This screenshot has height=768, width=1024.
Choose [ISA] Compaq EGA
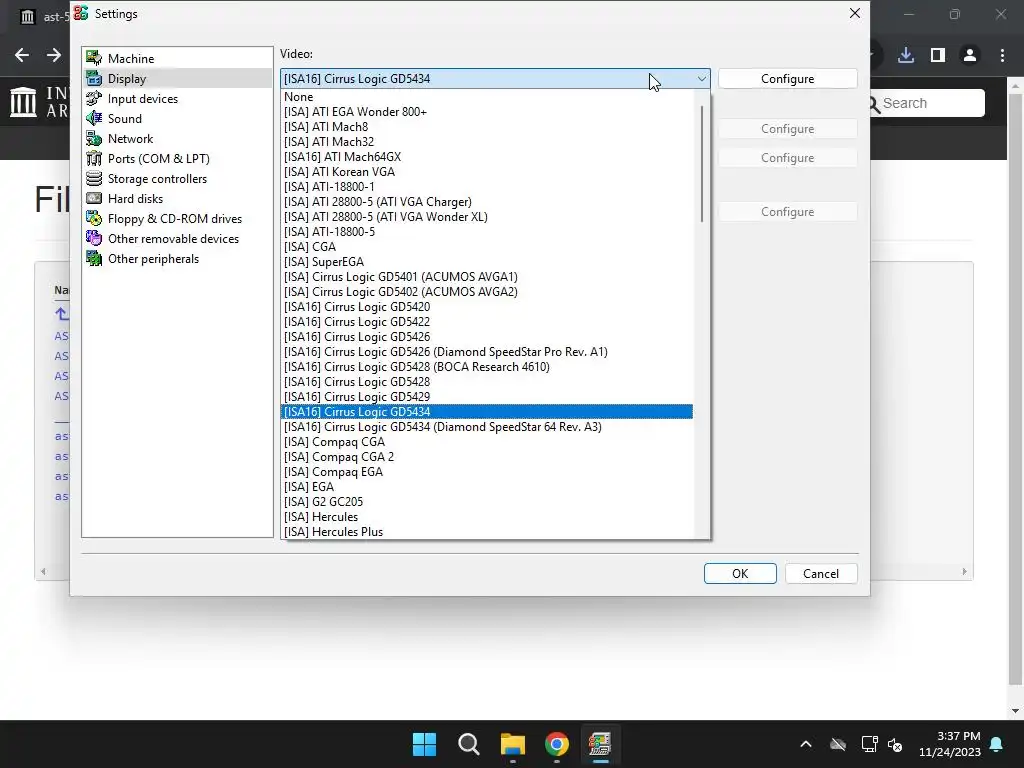click(487, 472)
